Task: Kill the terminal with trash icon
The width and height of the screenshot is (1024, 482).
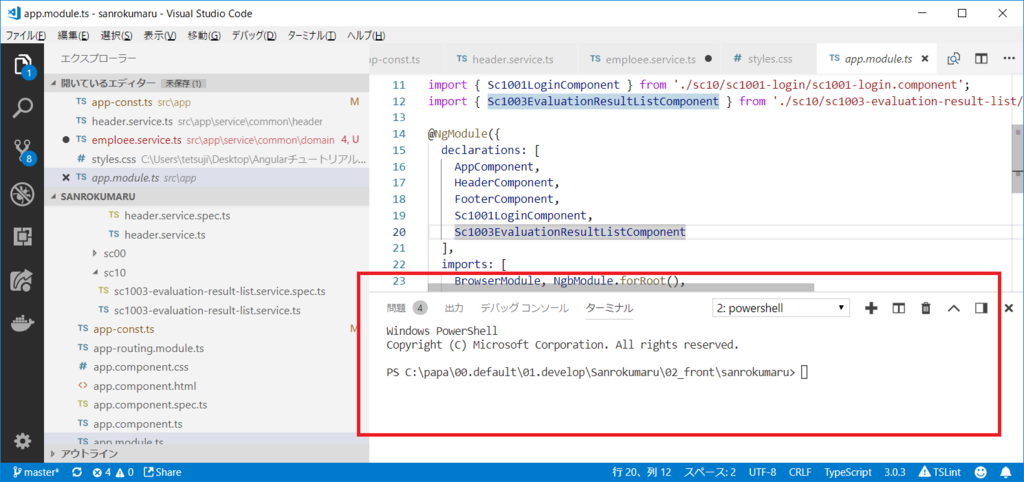Action: click(x=925, y=308)
